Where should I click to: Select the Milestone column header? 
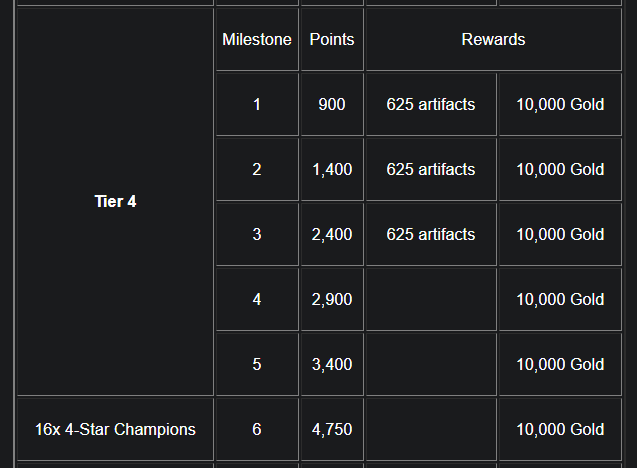pyautogui.click(x=257, y=39)
